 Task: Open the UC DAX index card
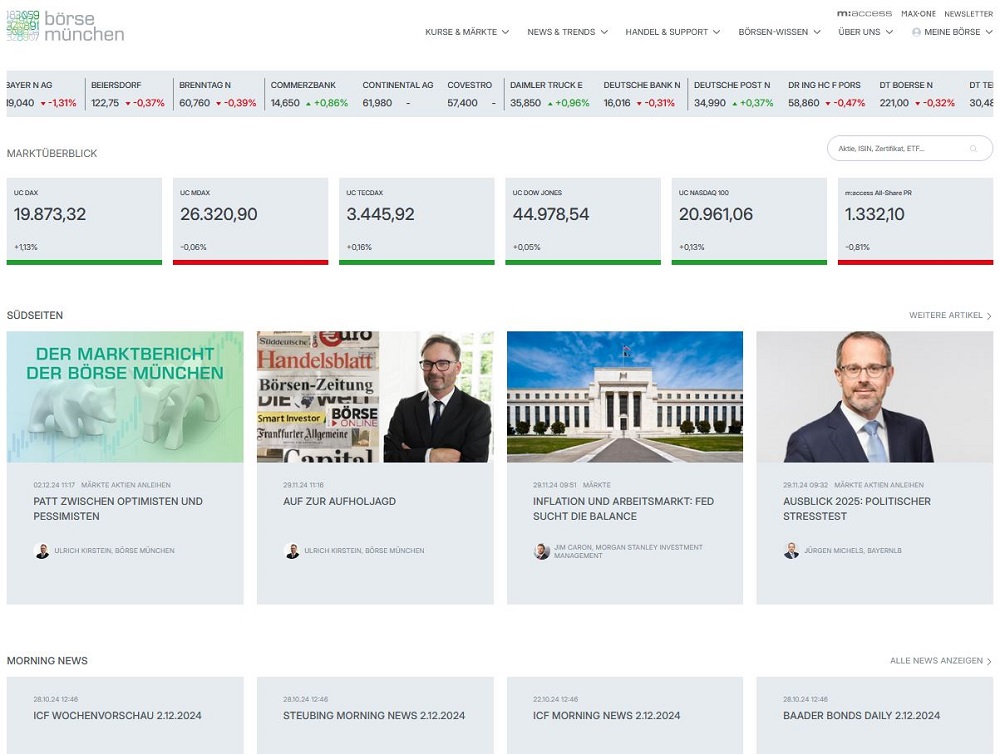coord(84,221)
